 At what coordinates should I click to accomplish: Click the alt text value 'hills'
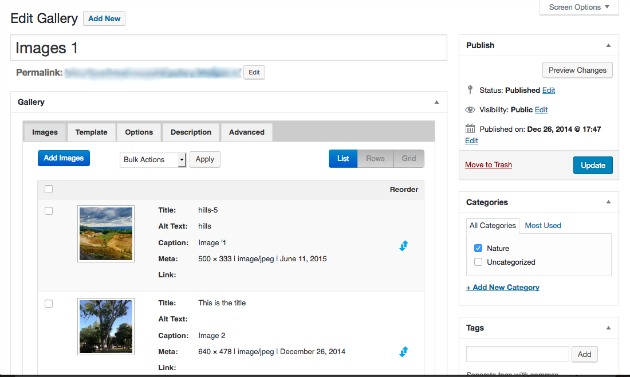[x=205, y=226]
